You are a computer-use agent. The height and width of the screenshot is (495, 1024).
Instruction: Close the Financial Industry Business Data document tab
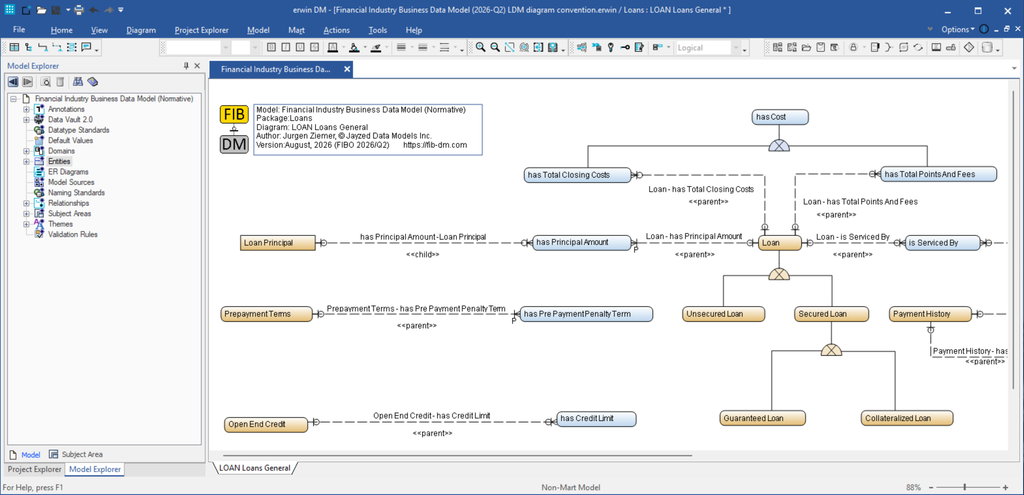(x=347, y=69)
